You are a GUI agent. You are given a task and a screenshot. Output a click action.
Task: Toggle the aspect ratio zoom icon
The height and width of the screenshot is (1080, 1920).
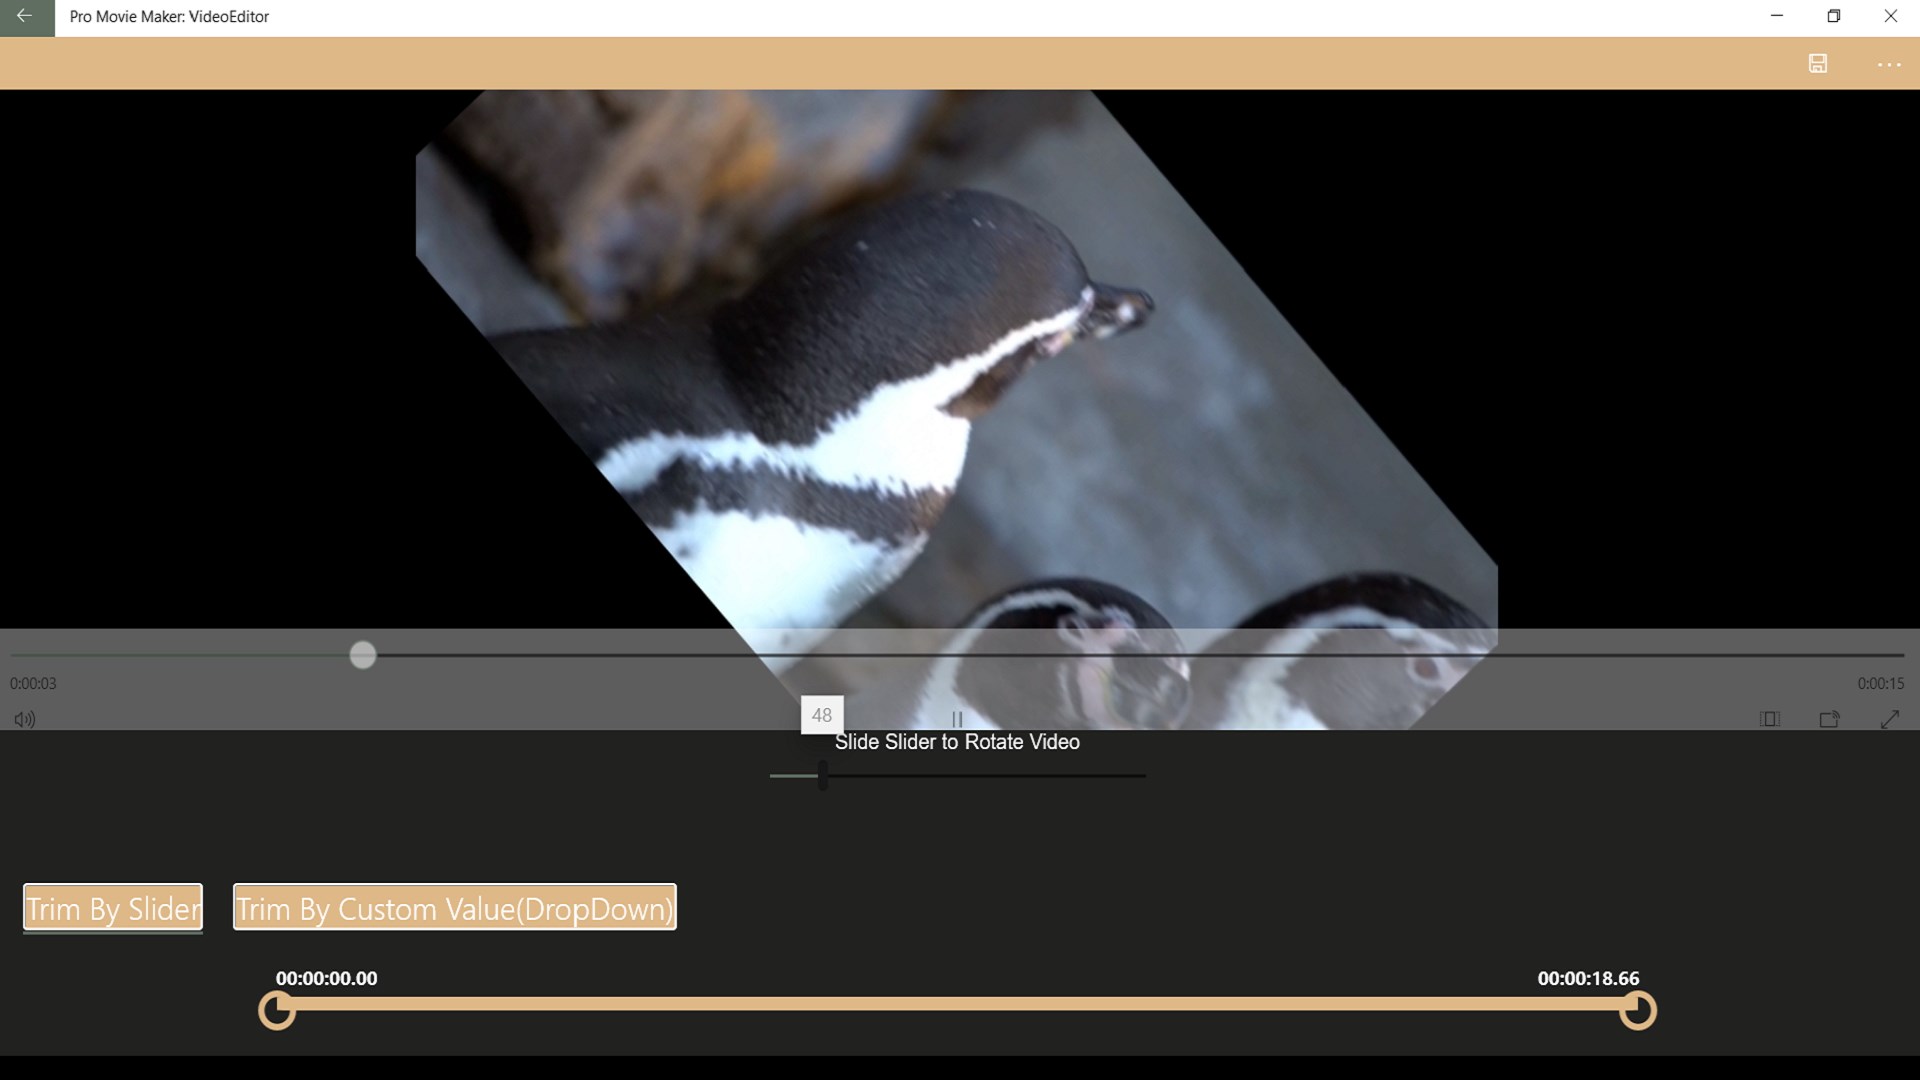click(1769, 719)
